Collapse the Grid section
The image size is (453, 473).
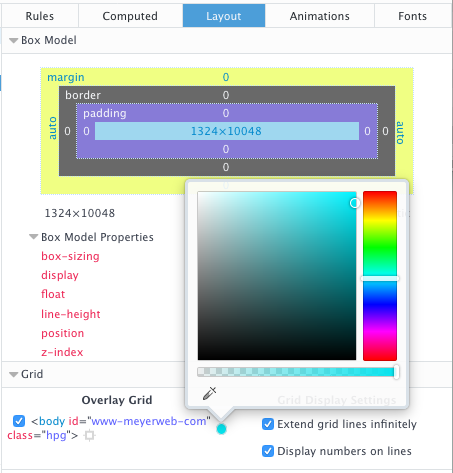pos(14,375)
